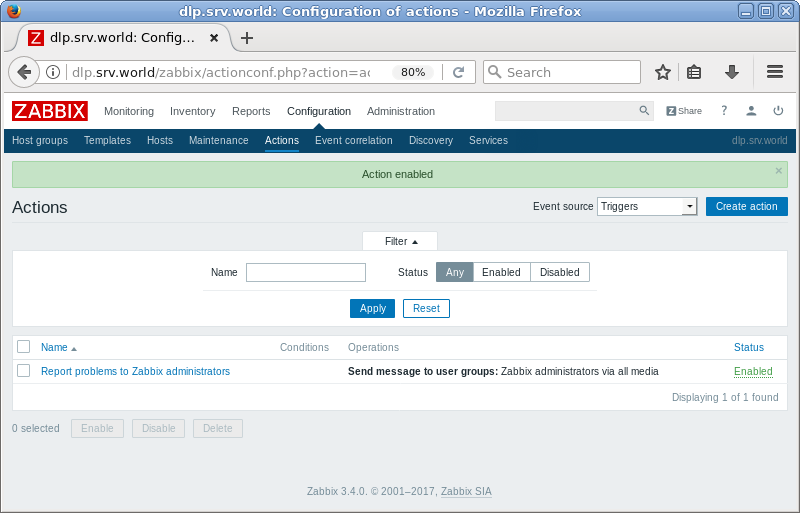Click search magnifier in Firefox search box
The width and height of the screenshot is (800, 513).
click(x=494, y=72)
